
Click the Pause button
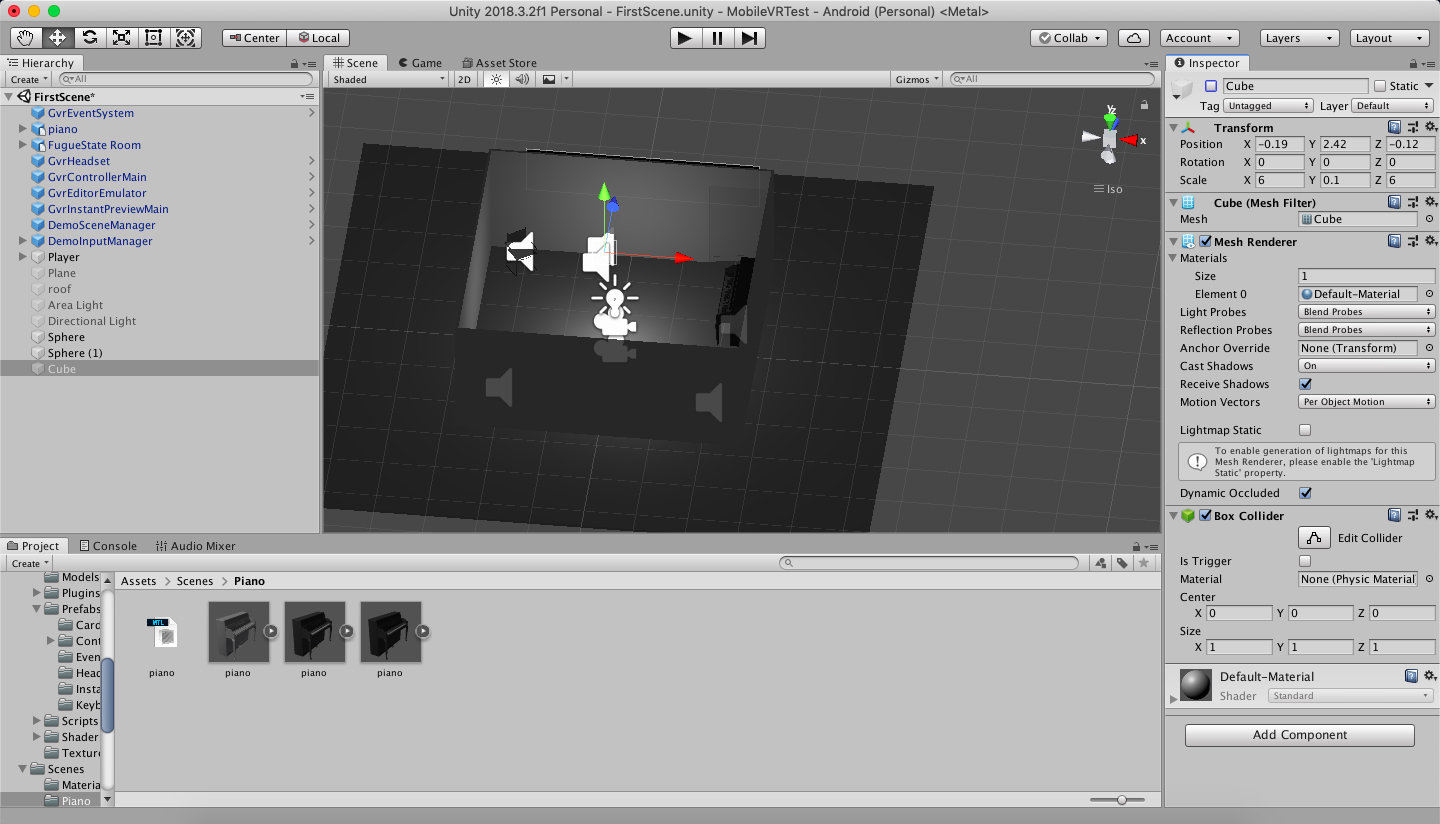[x=717, y=38]
